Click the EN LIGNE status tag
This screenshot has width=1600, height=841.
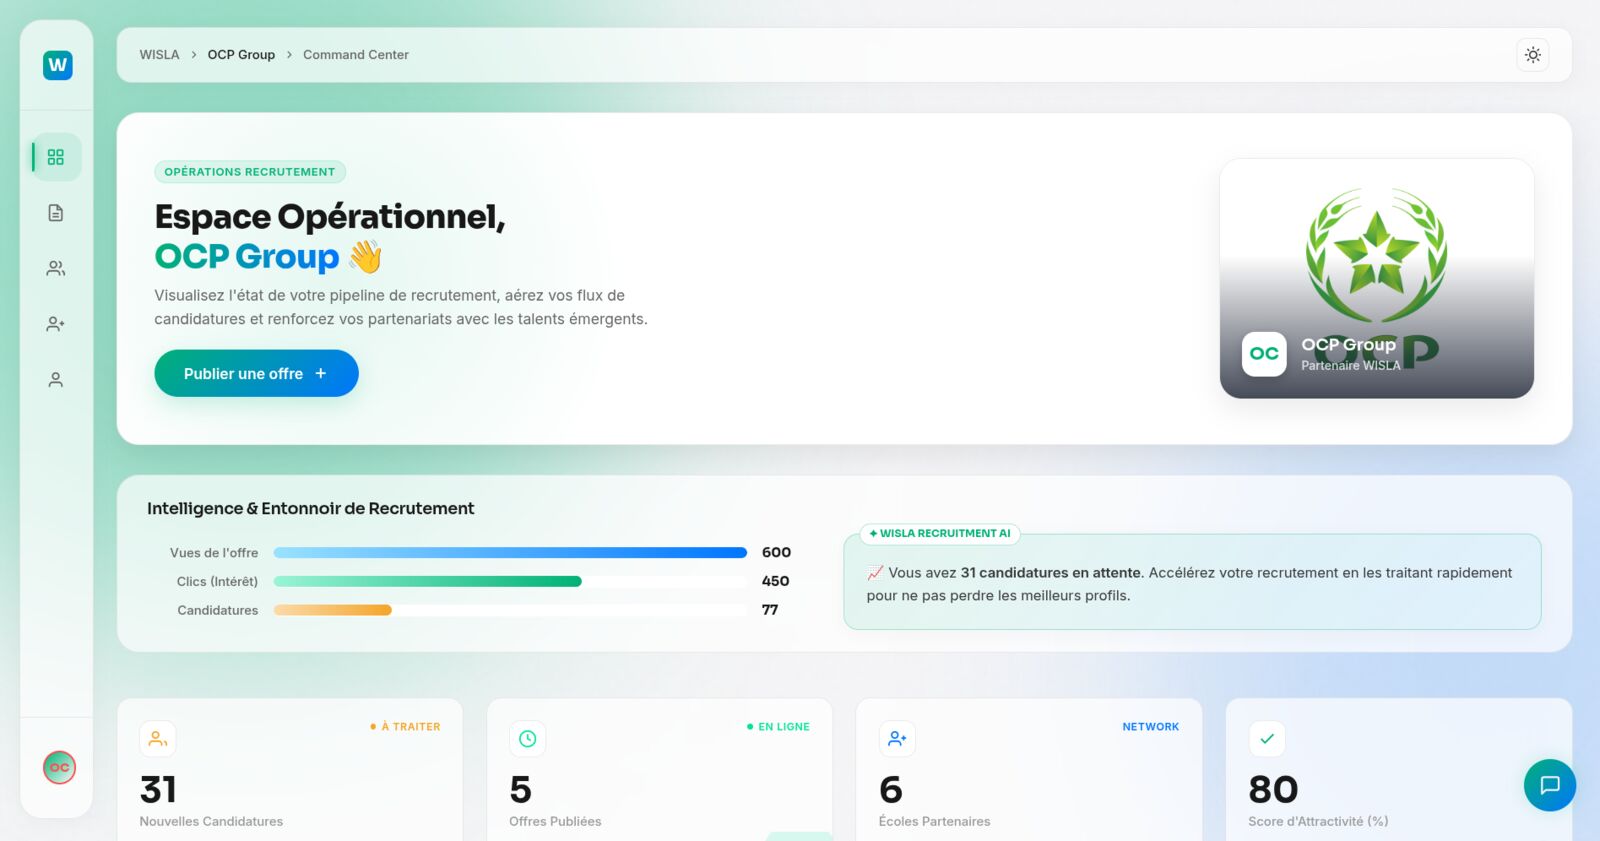coord(778,727)
